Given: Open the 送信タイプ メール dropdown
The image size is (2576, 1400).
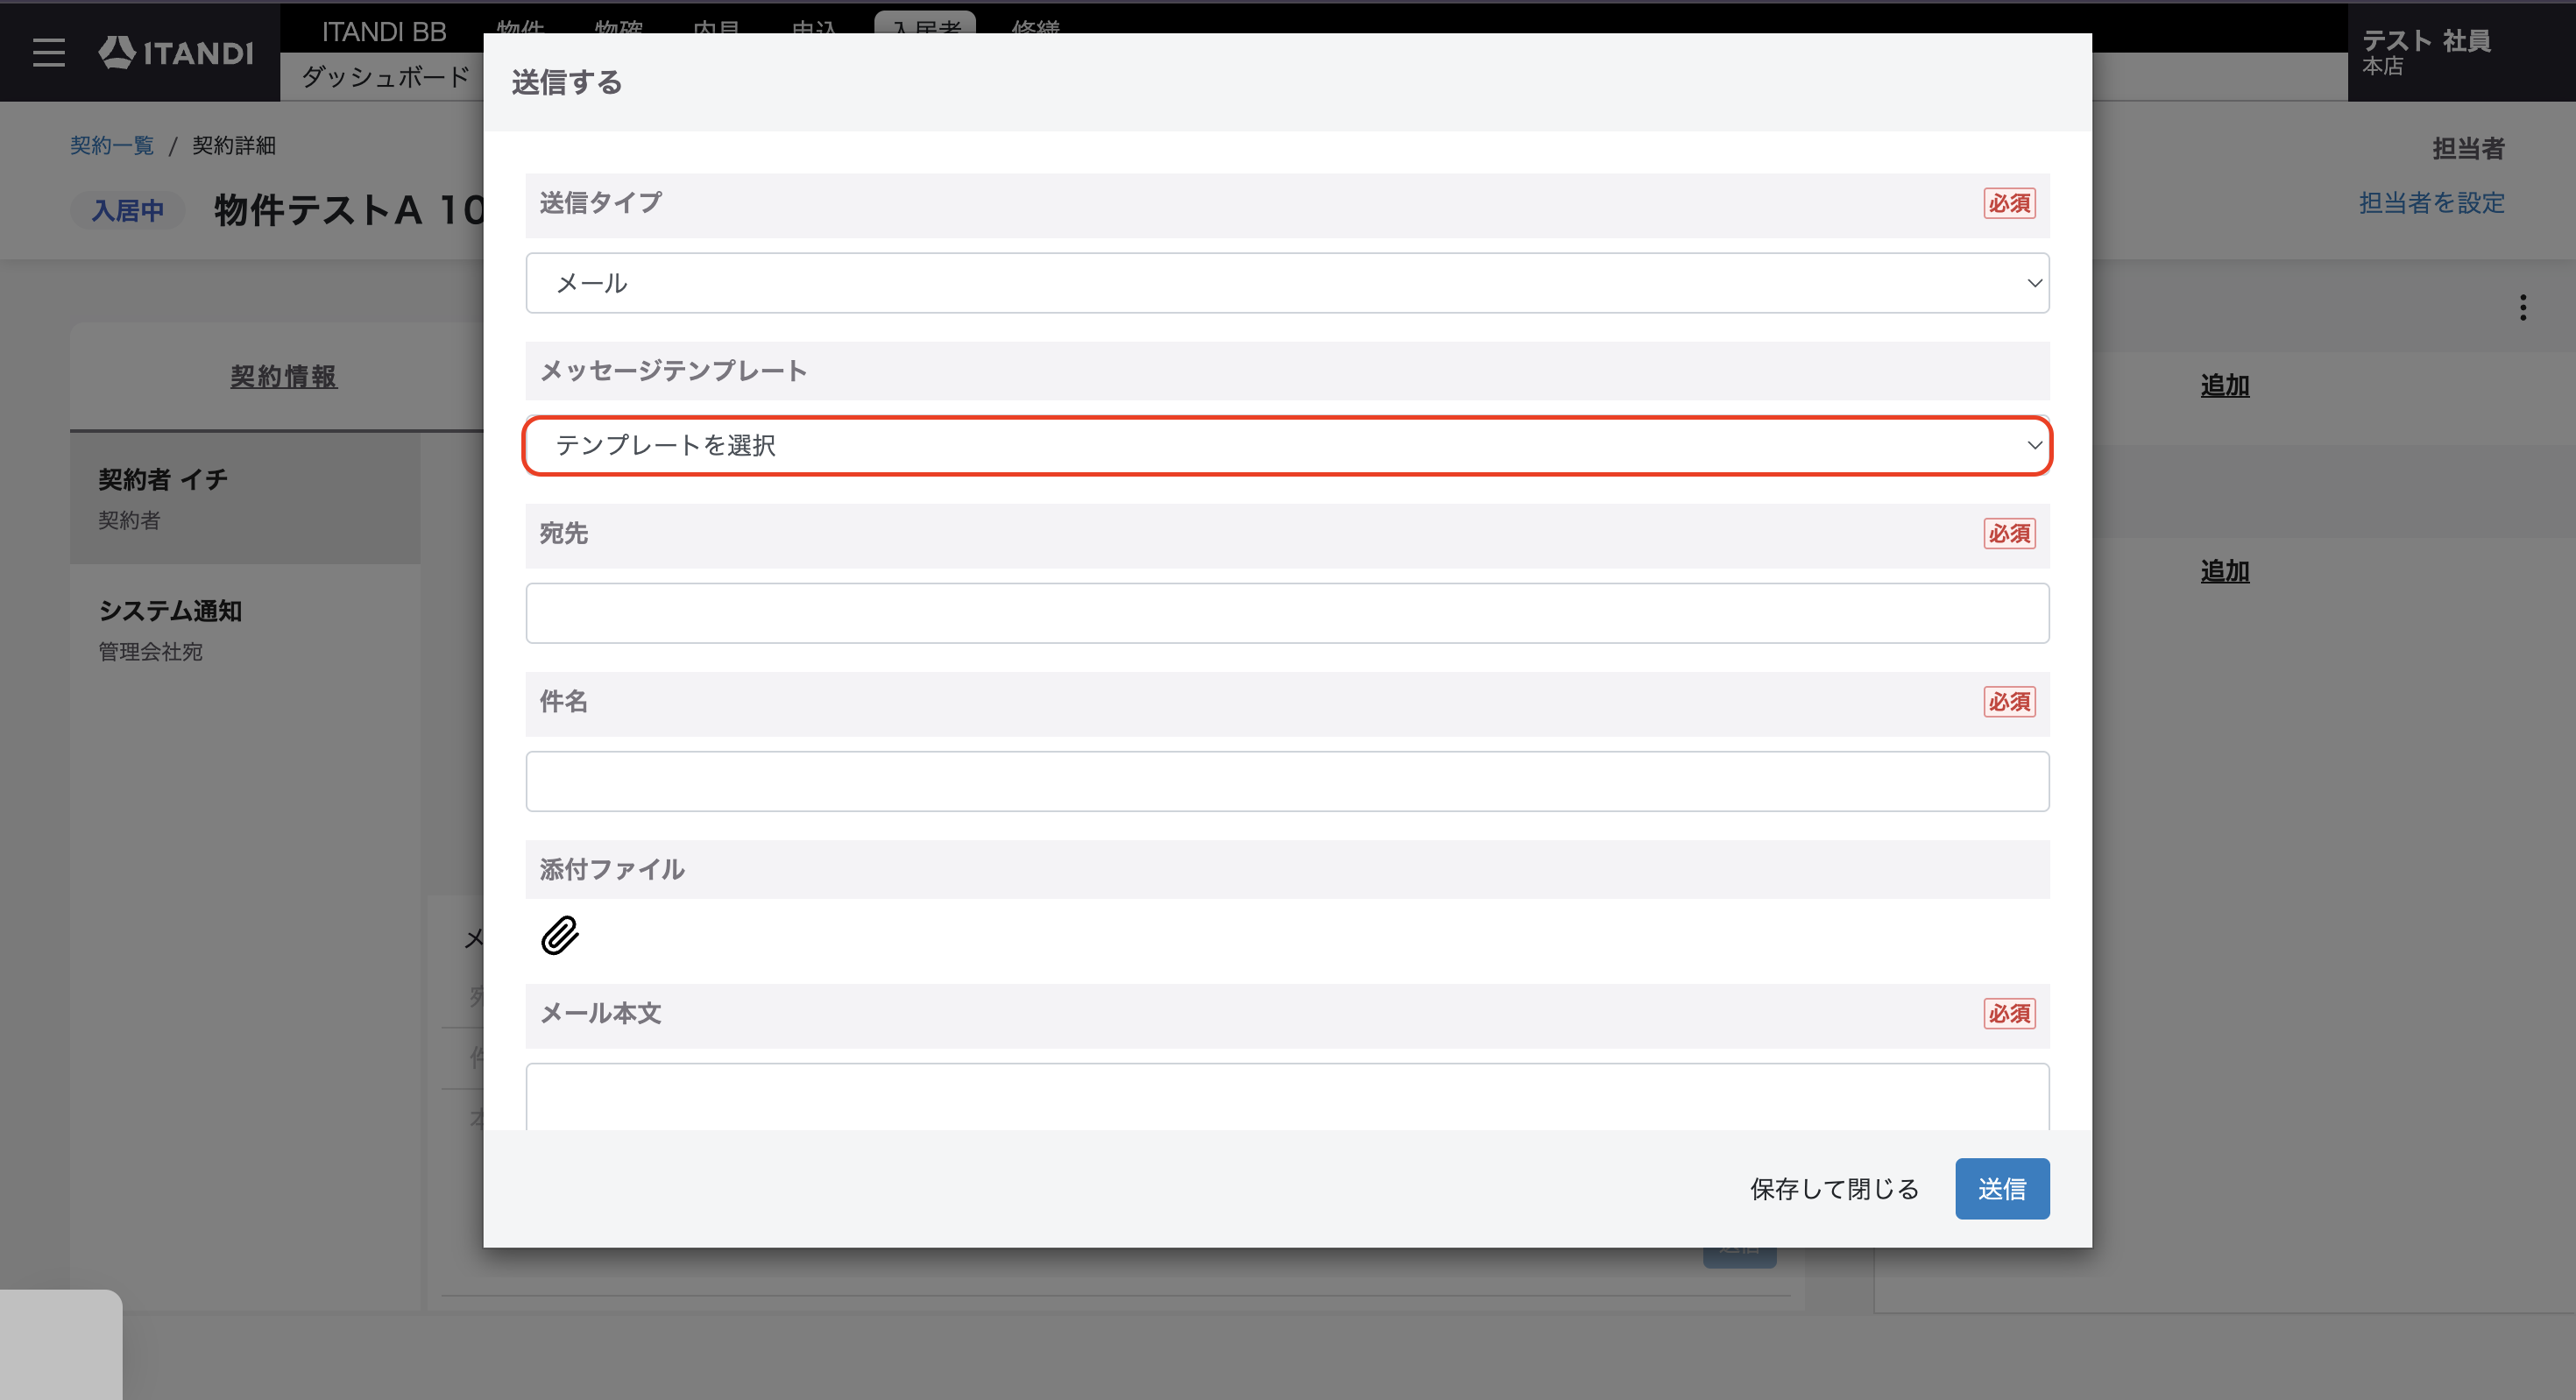Looking at the screenshot, I should click(1287, 283).
